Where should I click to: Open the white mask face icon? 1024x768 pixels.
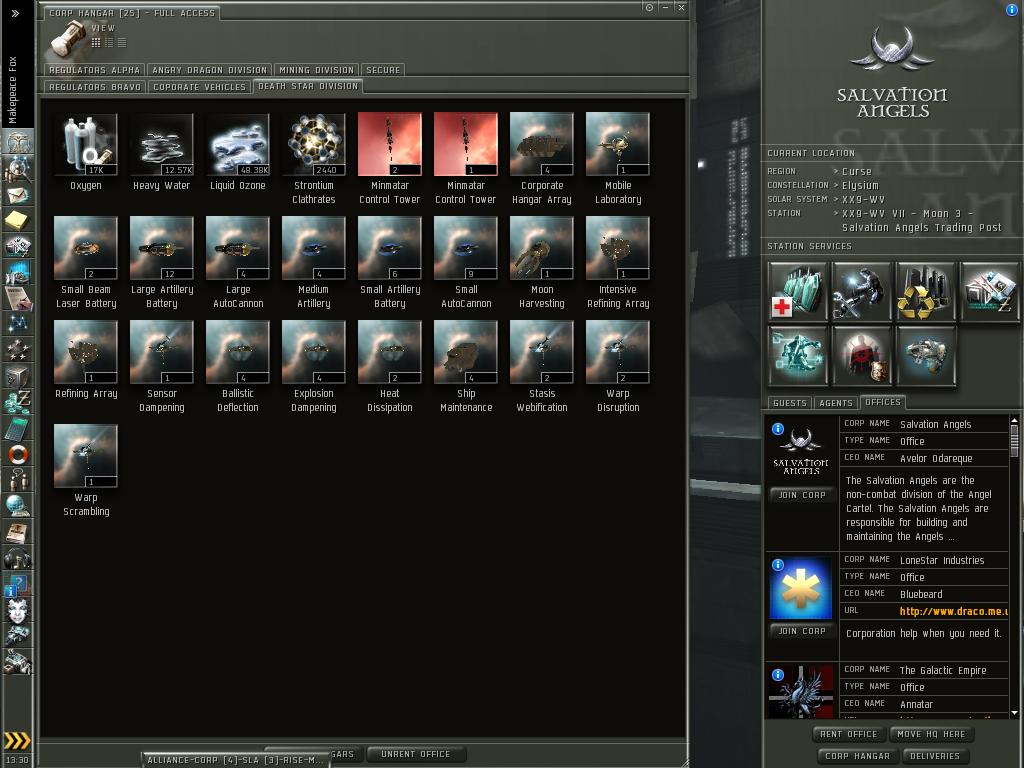[18, 611]
